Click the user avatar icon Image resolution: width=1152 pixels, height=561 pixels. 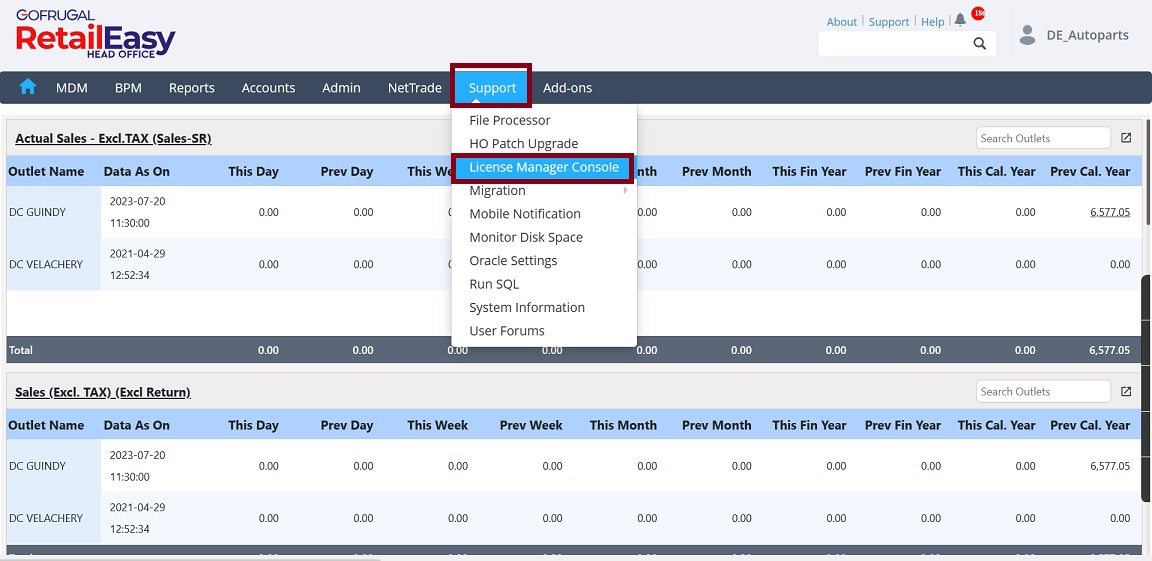pyautogui.click(x=1027, y=35)
